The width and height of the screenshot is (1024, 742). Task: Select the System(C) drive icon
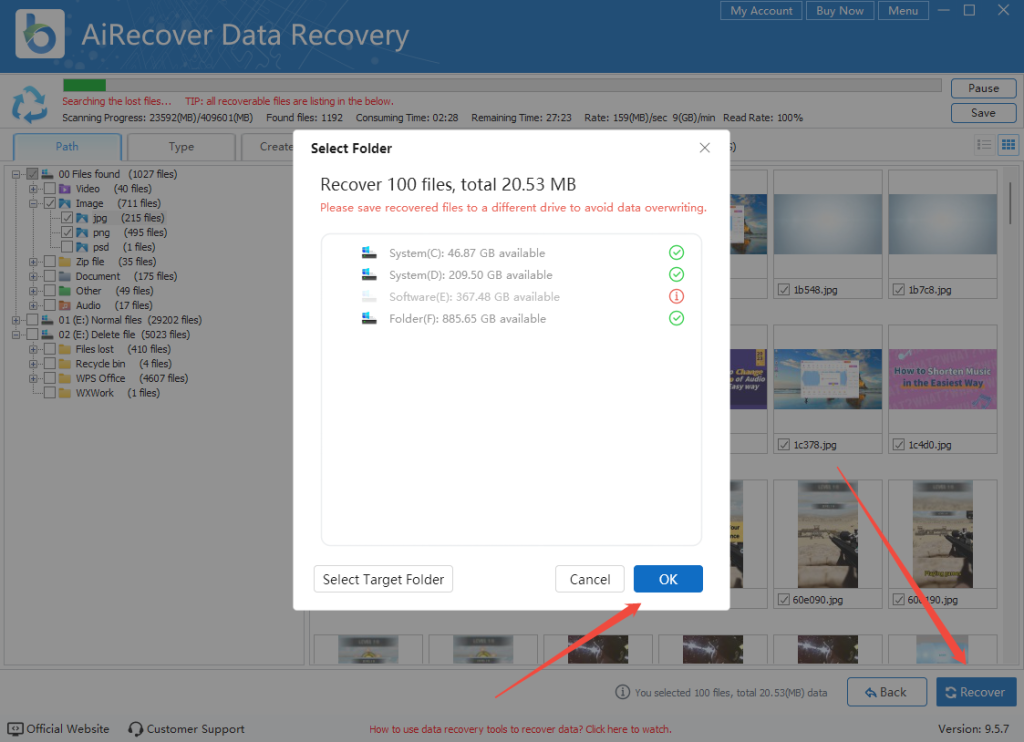(x=369, y=253)
